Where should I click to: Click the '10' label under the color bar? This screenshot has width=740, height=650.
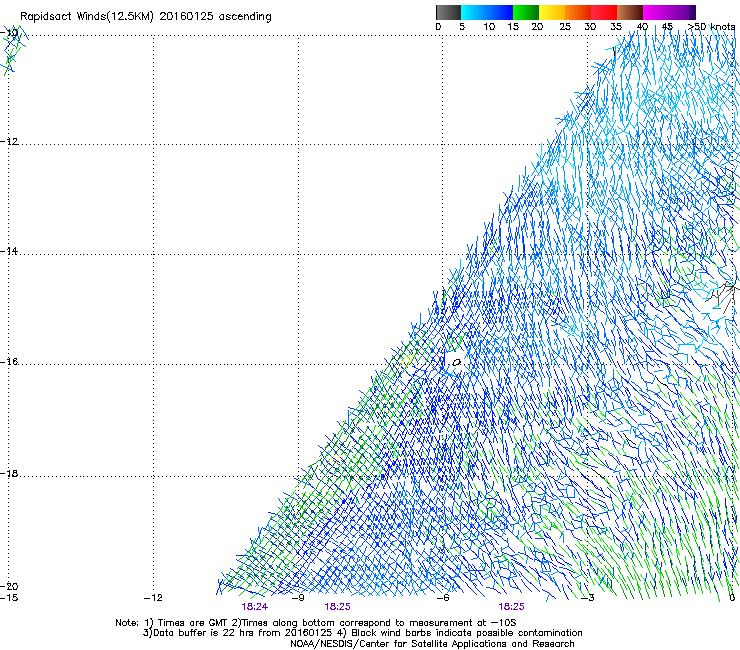(x=489, y=27)
